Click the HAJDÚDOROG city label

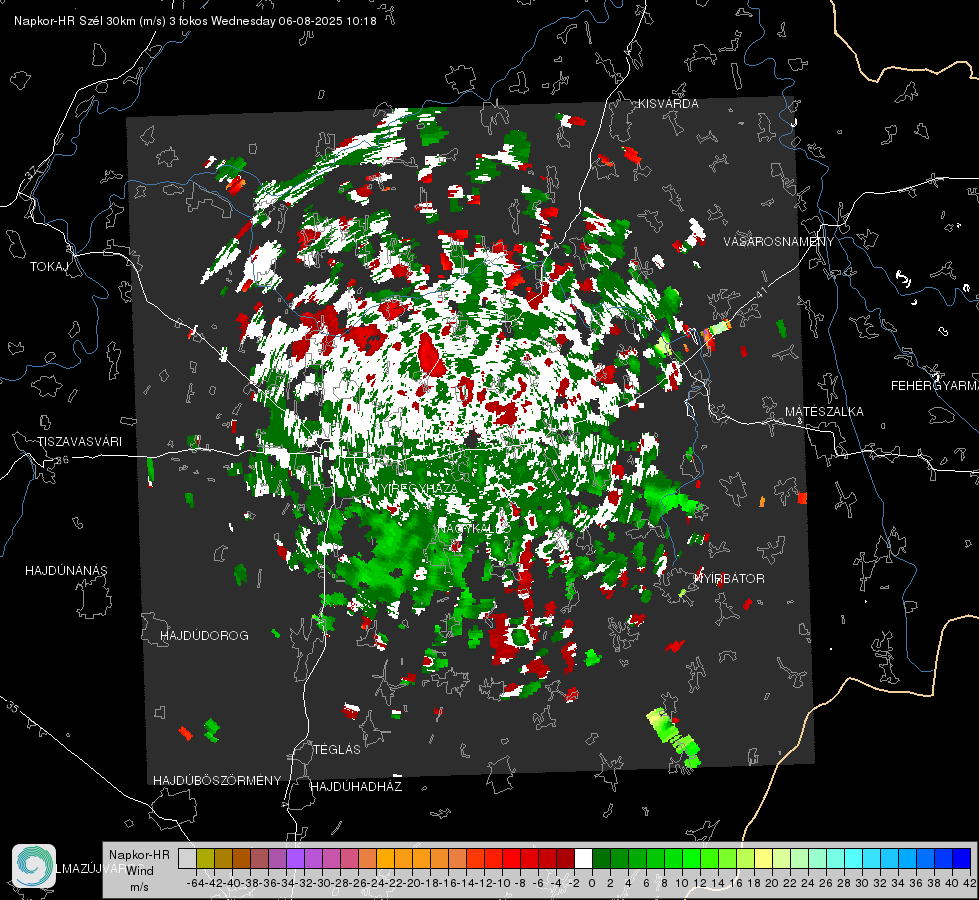pos(204,636)
